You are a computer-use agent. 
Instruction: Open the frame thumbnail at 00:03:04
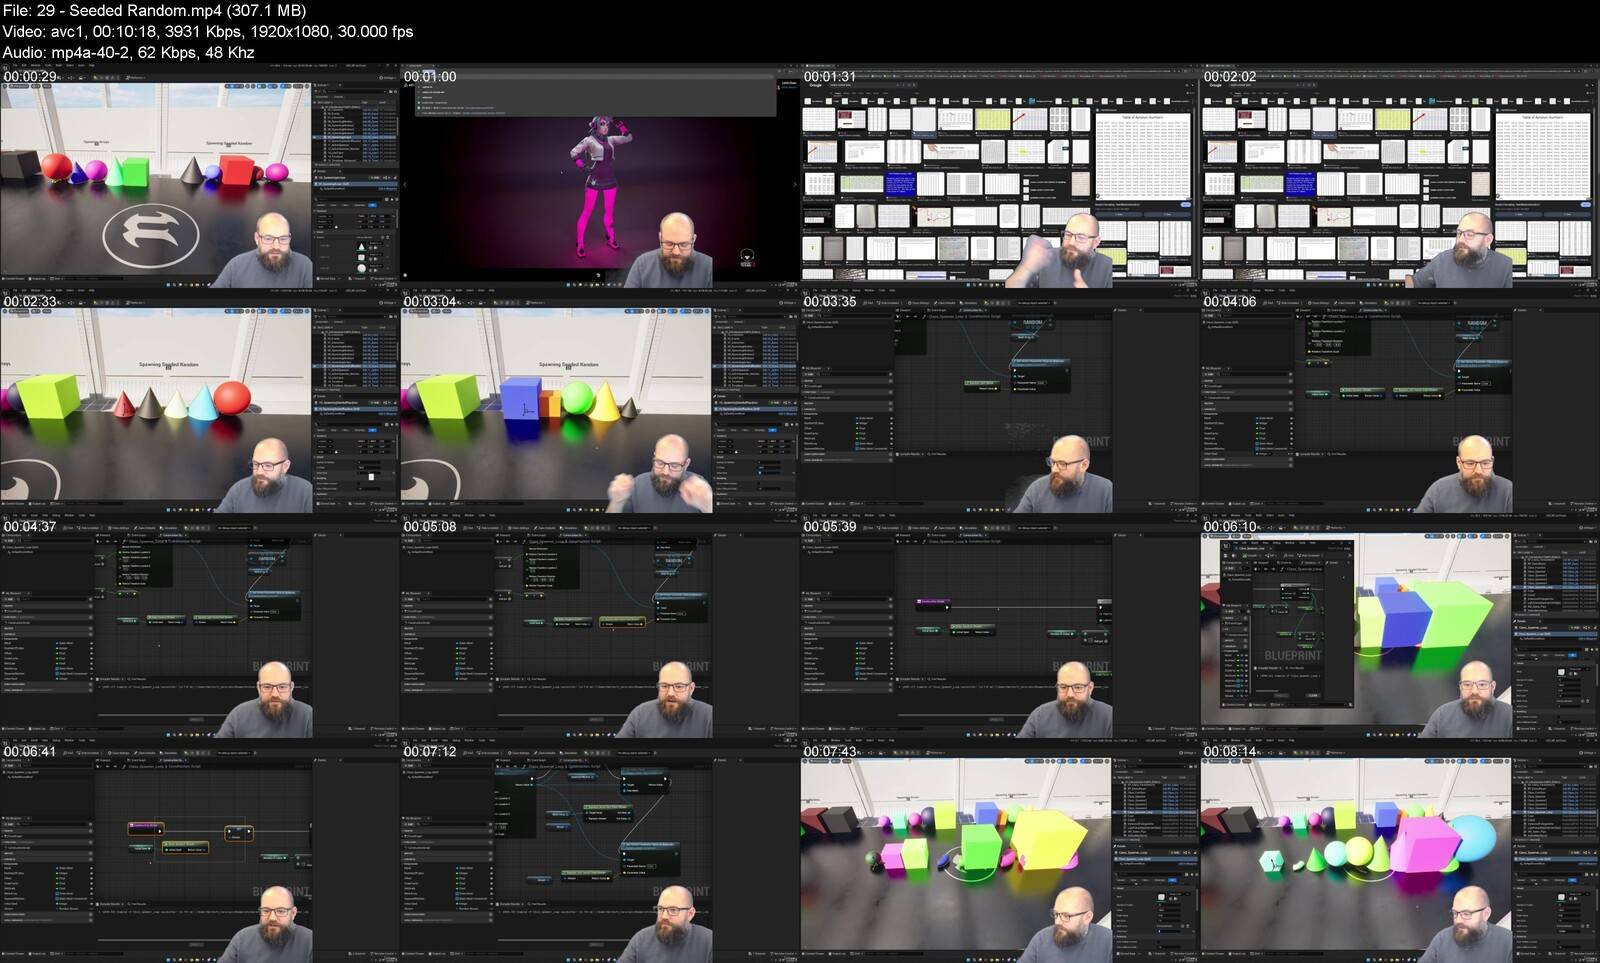(600, 401)
